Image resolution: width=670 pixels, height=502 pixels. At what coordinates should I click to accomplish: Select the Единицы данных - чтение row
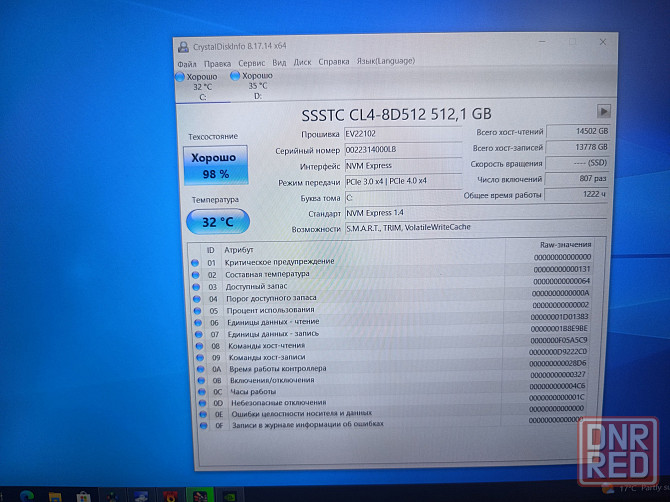coord(392,320)
